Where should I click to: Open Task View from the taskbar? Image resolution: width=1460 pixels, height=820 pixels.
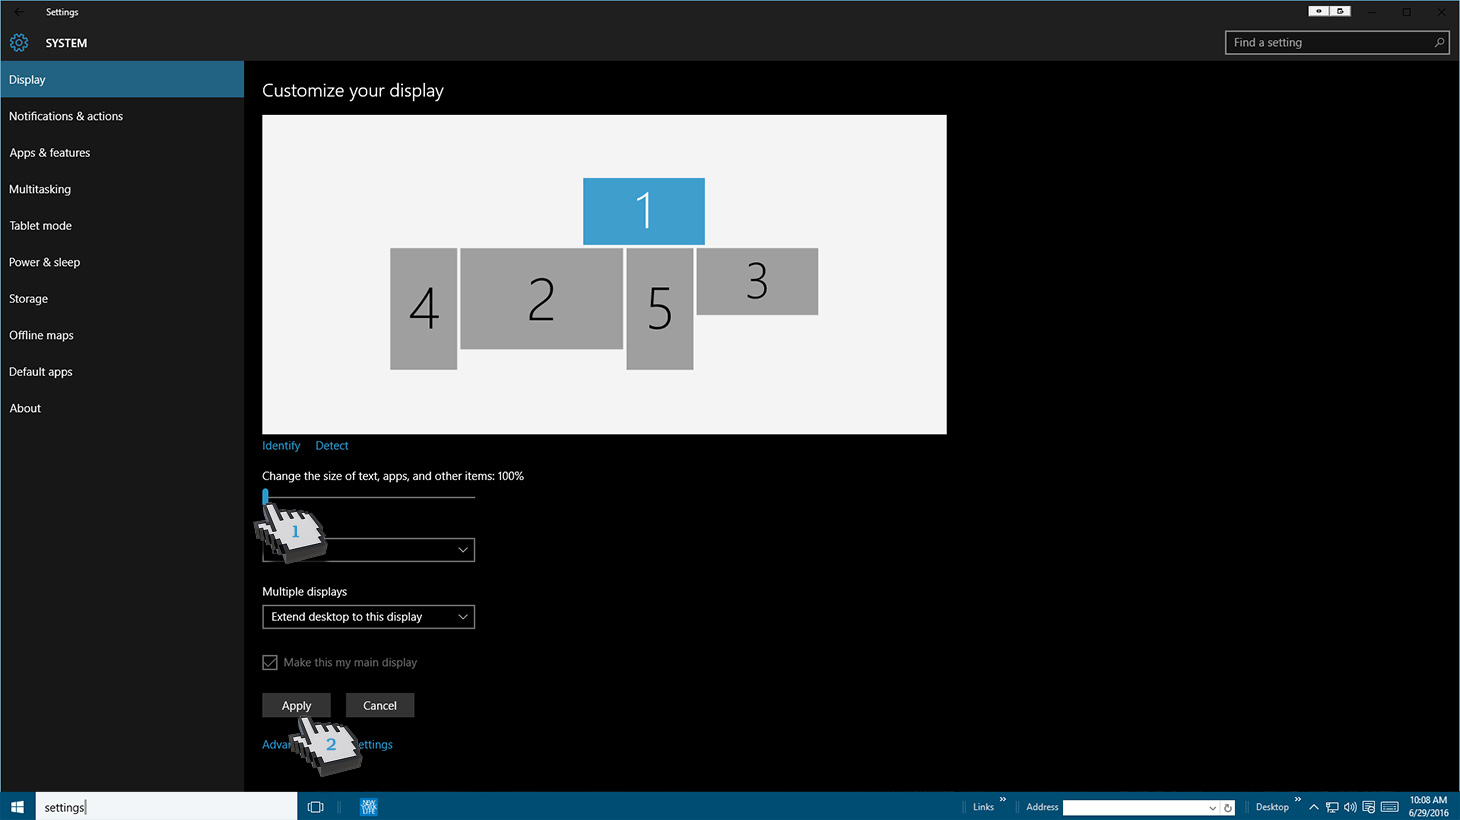[316, 807]
